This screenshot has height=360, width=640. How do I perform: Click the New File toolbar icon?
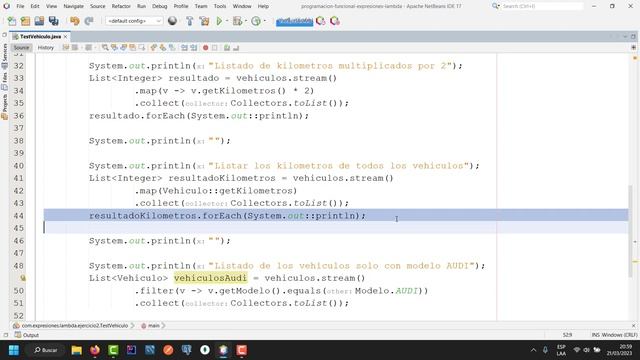tap(12, 21)
